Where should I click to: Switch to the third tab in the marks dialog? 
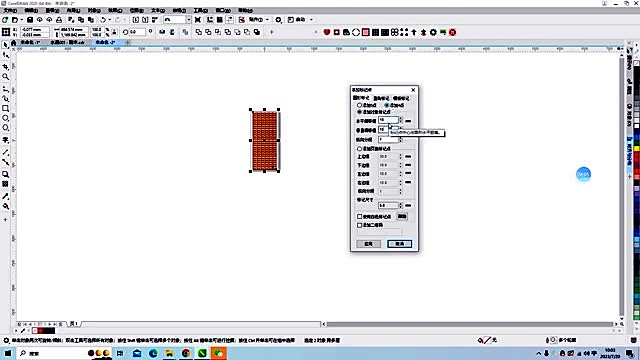(x=401, y=98)
